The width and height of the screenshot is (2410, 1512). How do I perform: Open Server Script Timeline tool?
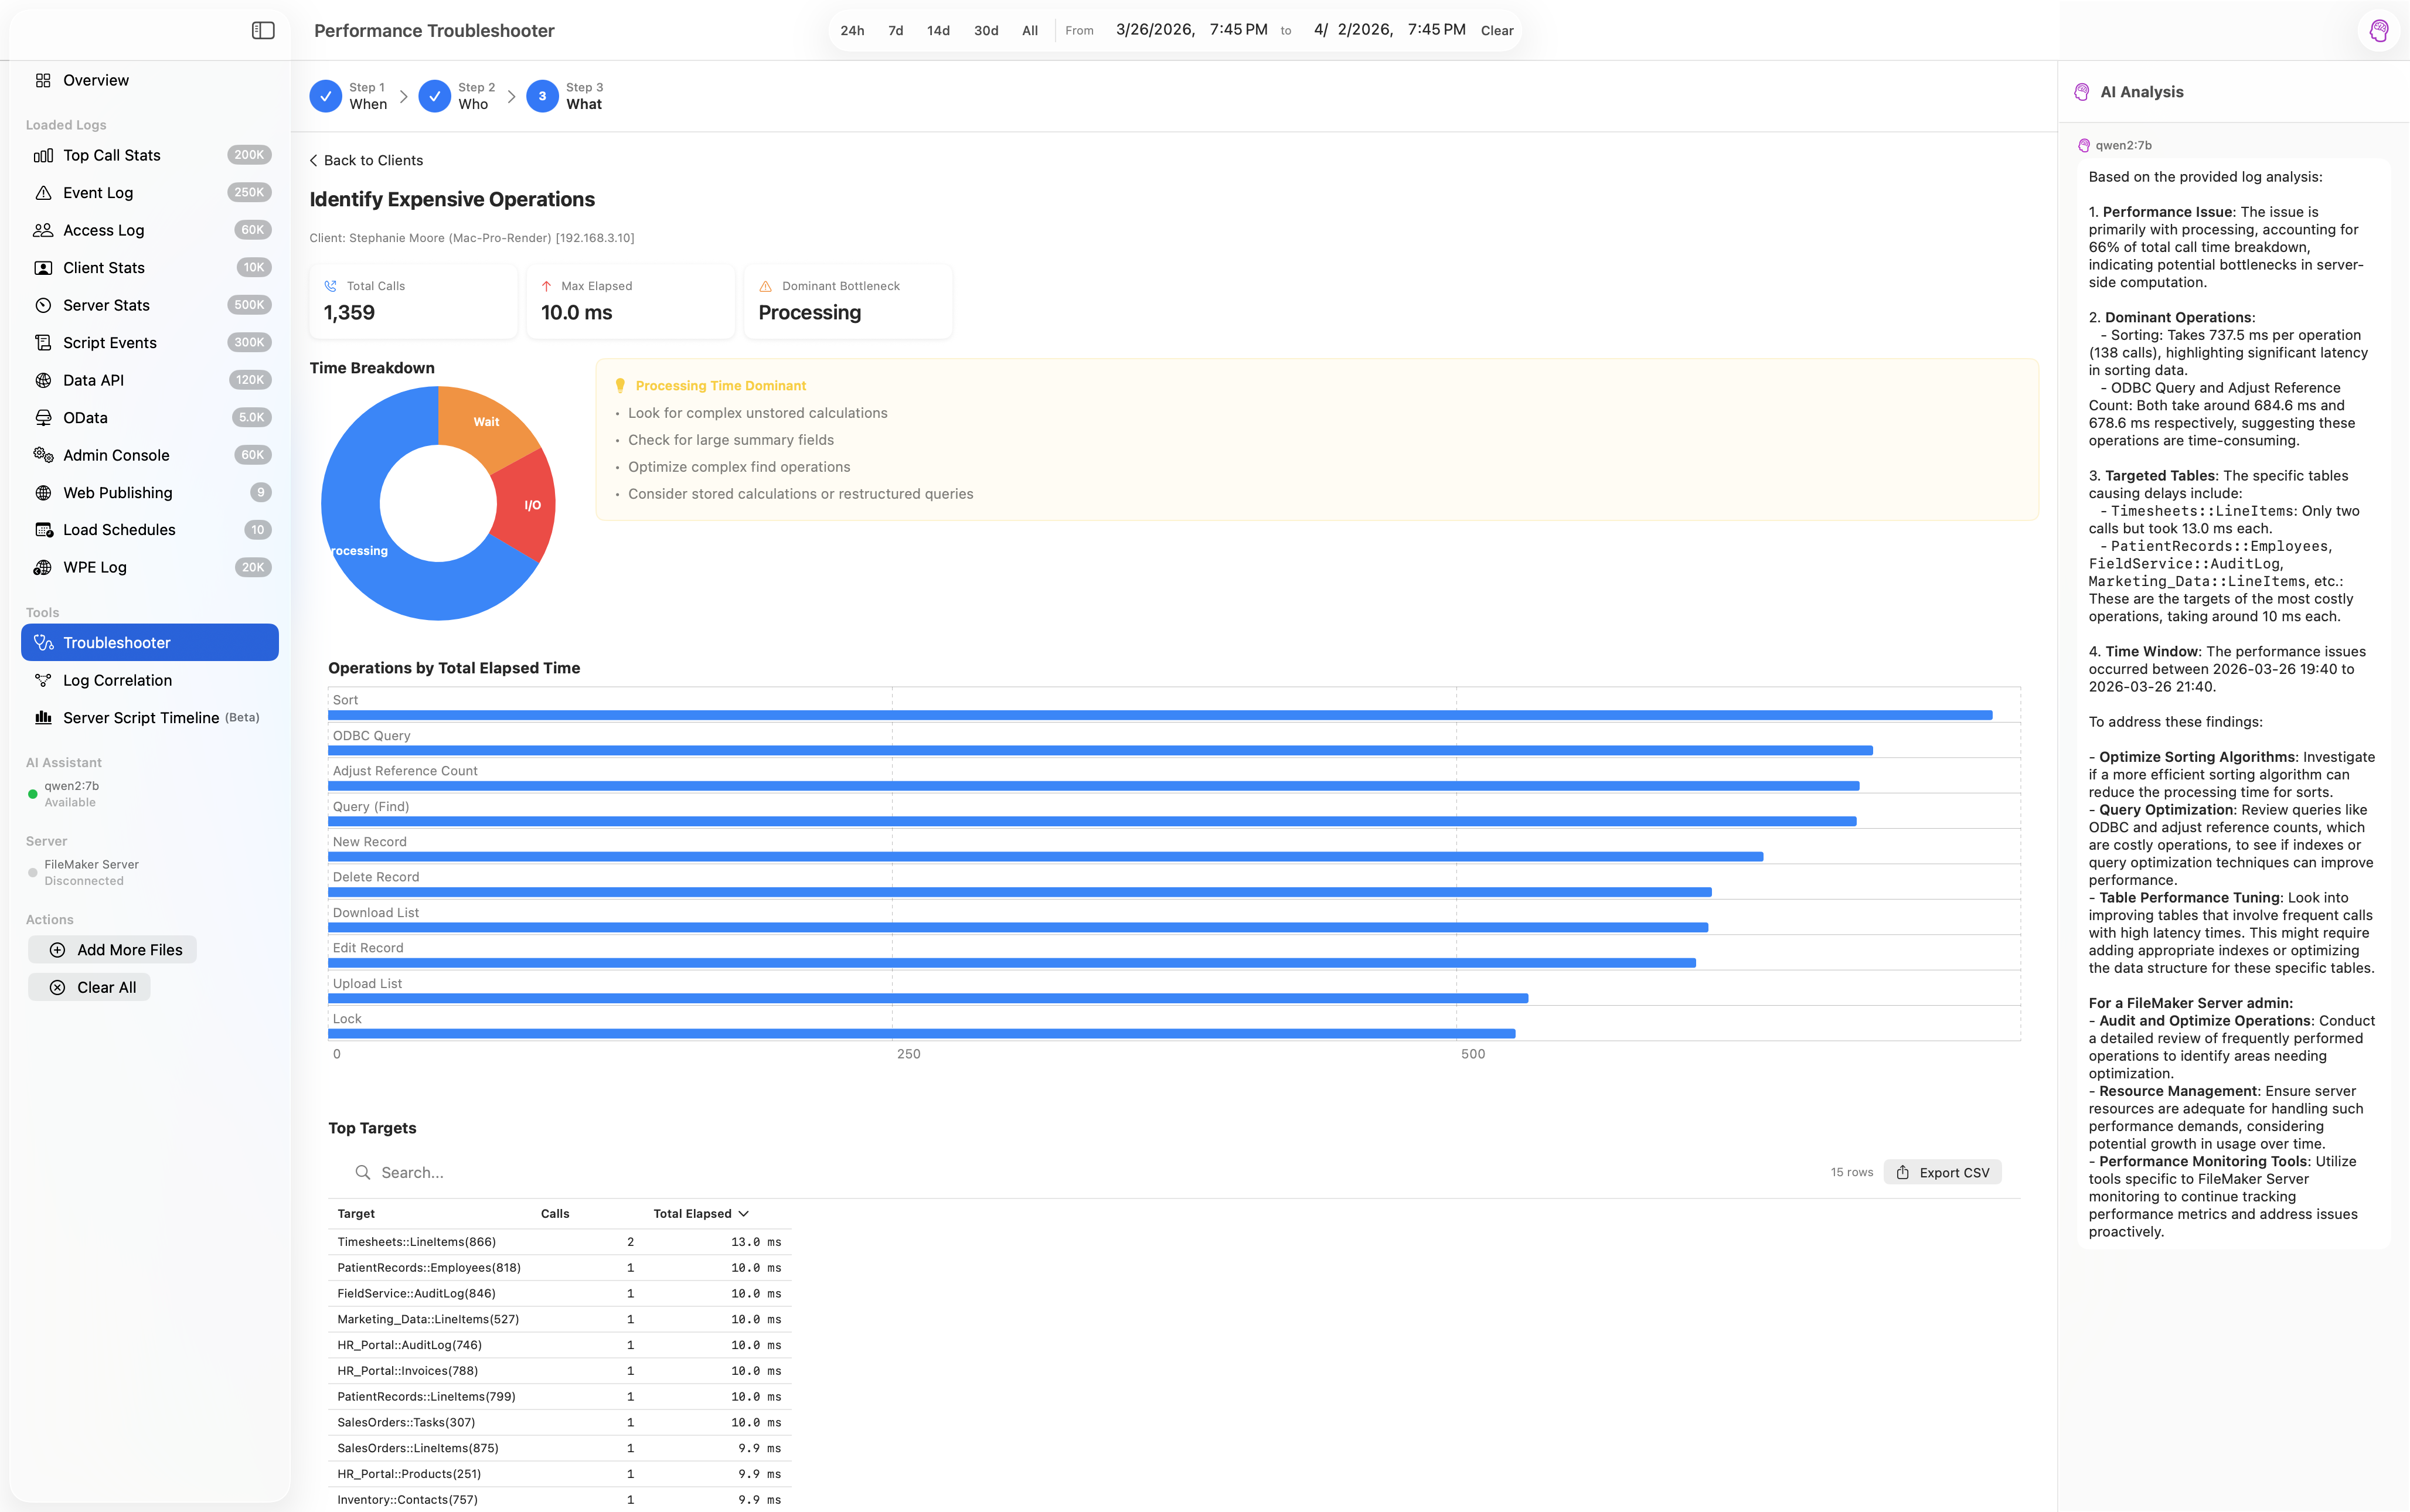click(x=141, y=718)
